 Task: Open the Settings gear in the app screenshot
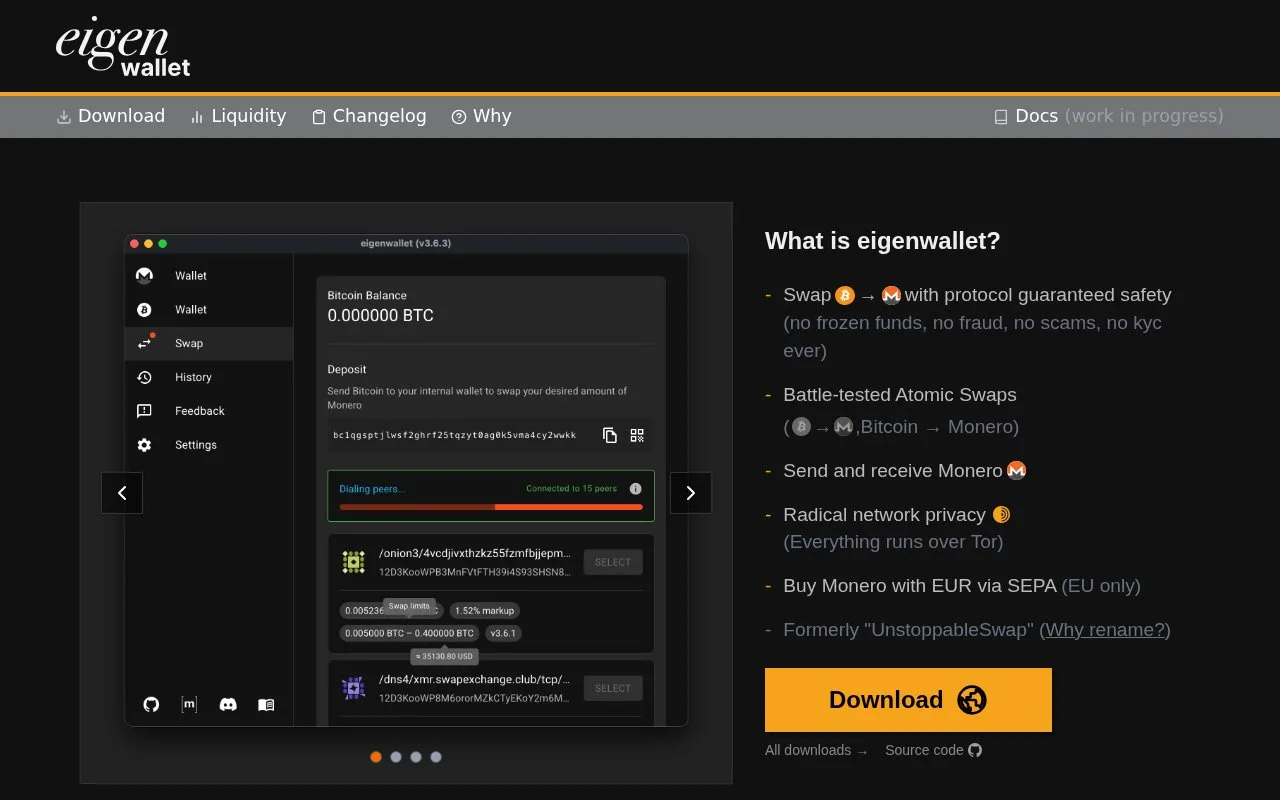(144, 445)
